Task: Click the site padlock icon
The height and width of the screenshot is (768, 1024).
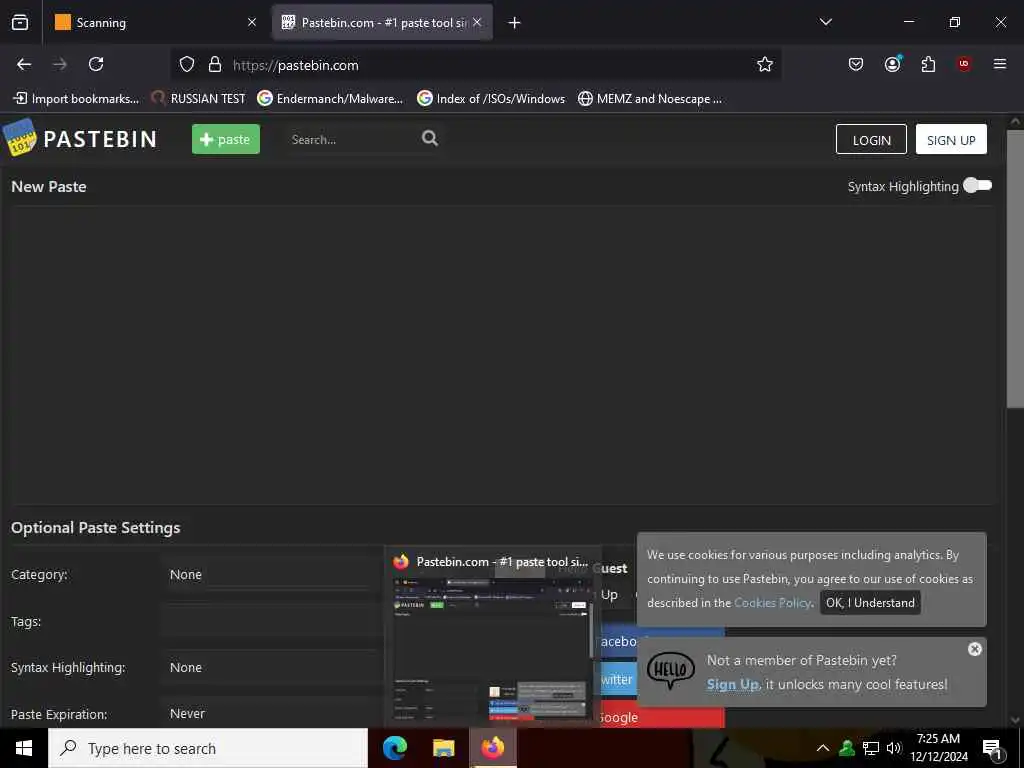Action: click(x=215, y=65)
